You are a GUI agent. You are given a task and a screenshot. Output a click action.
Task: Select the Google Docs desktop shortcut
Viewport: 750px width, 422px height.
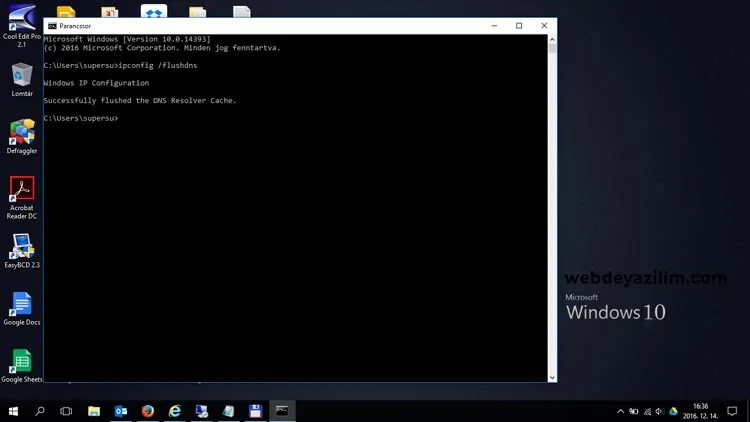tap(22, 309)
